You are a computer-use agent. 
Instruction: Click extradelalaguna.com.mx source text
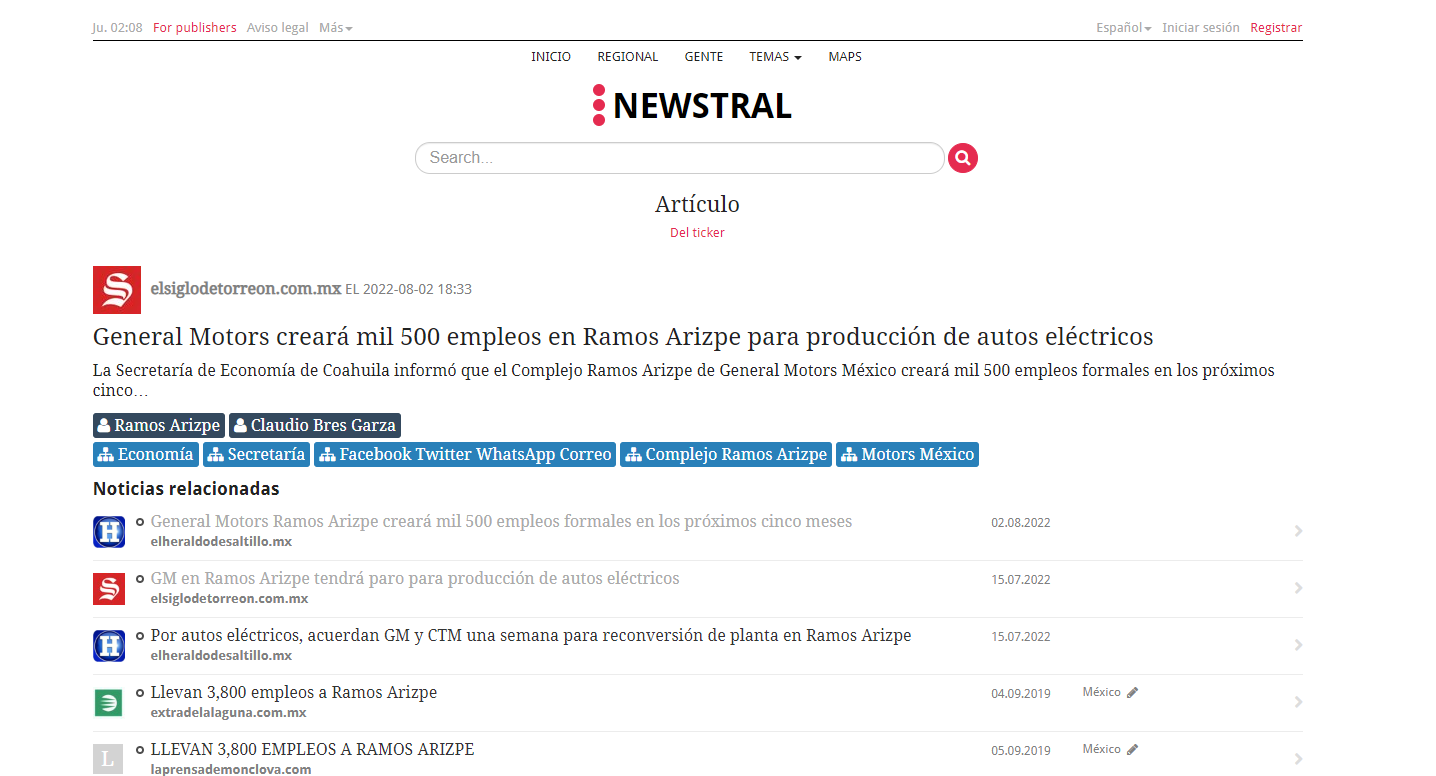point(228,713)
